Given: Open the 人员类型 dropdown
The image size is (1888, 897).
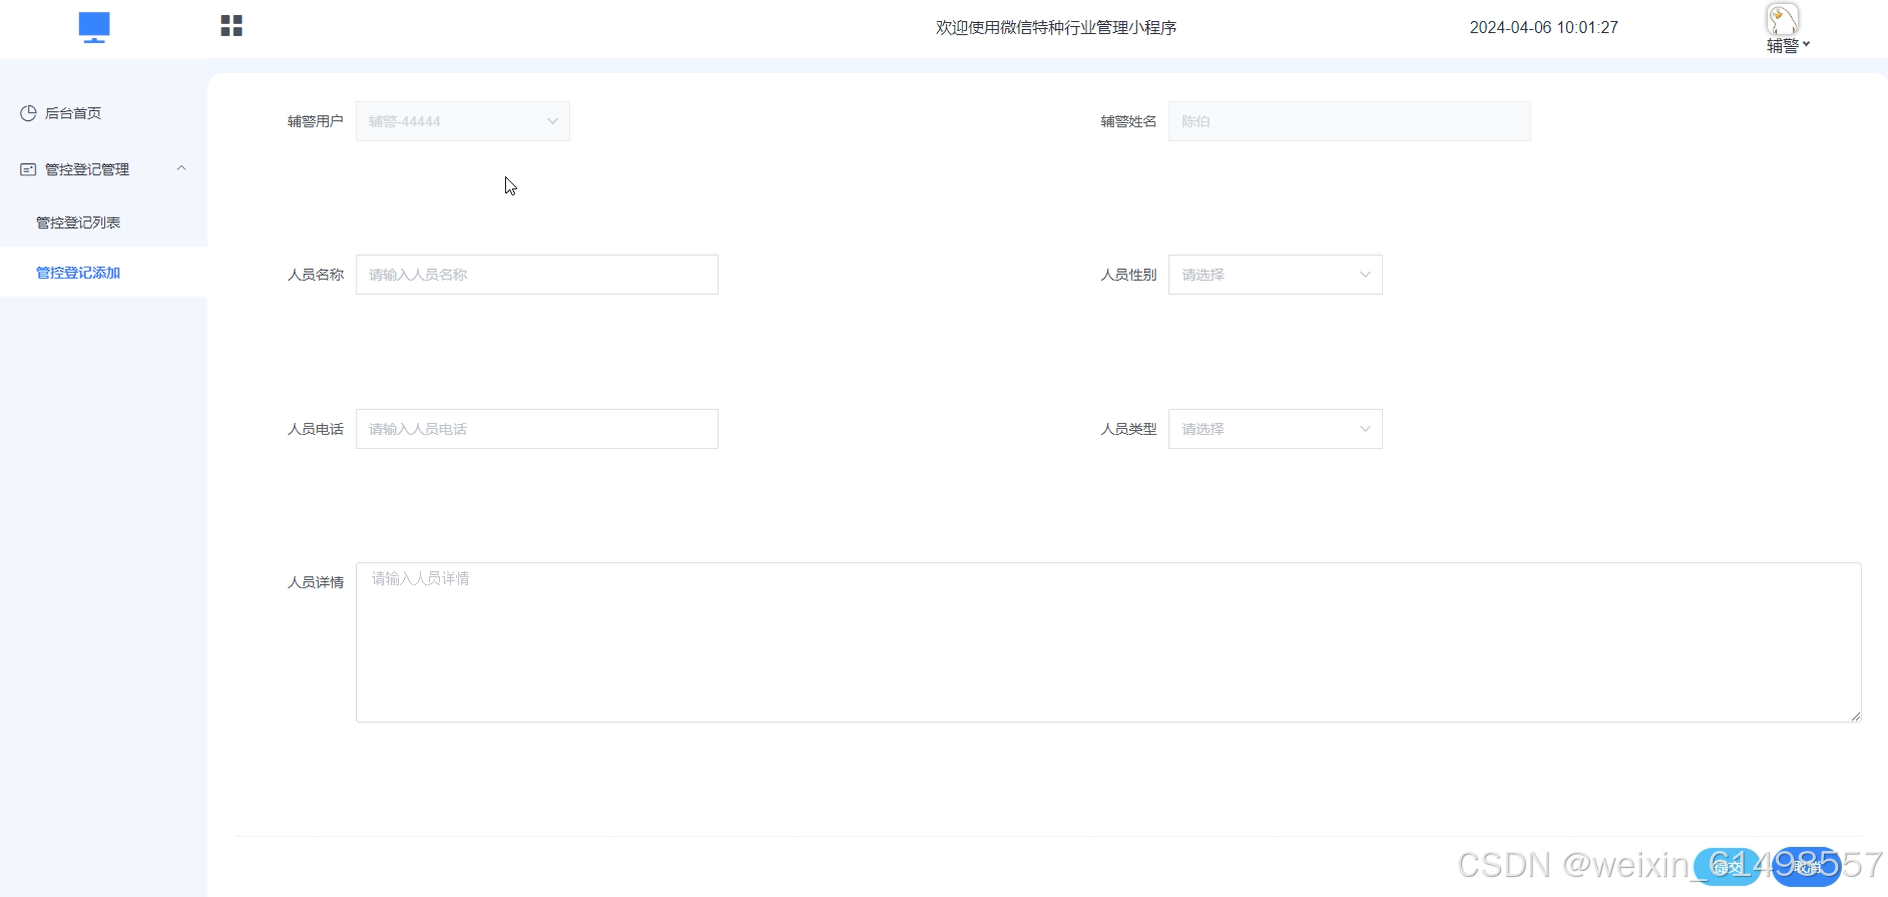Looking at the screenshot, I should click(1275, 429).
